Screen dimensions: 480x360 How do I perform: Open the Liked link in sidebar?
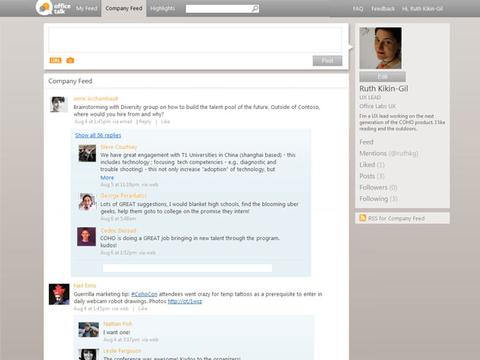[372, 165]
